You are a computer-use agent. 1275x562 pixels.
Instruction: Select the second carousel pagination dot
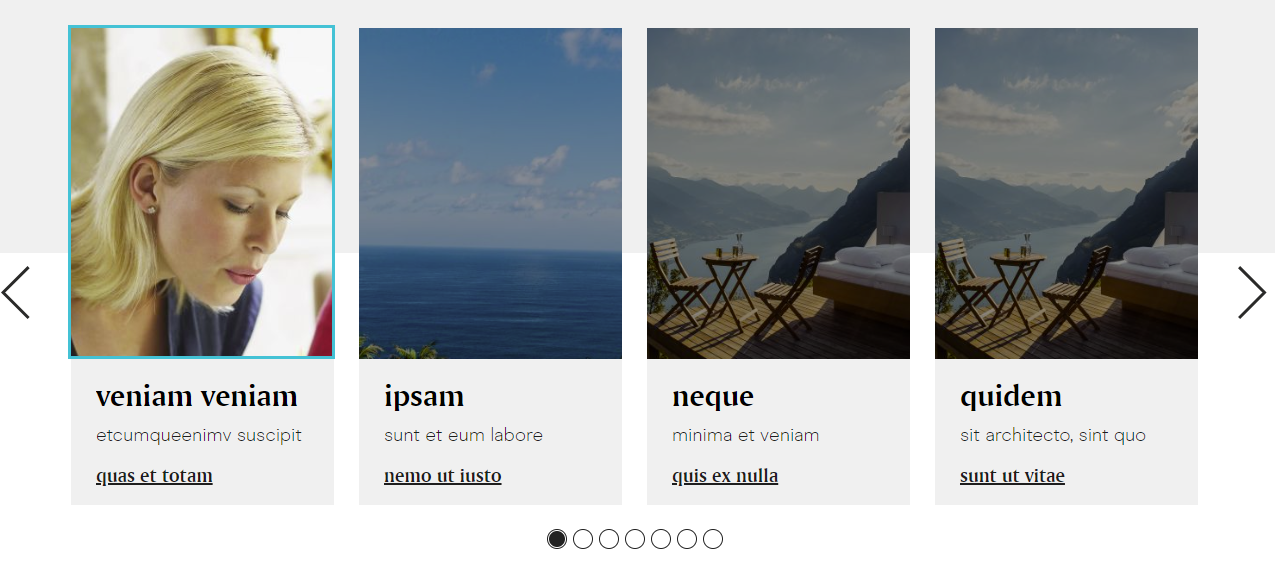click(583, 539)
